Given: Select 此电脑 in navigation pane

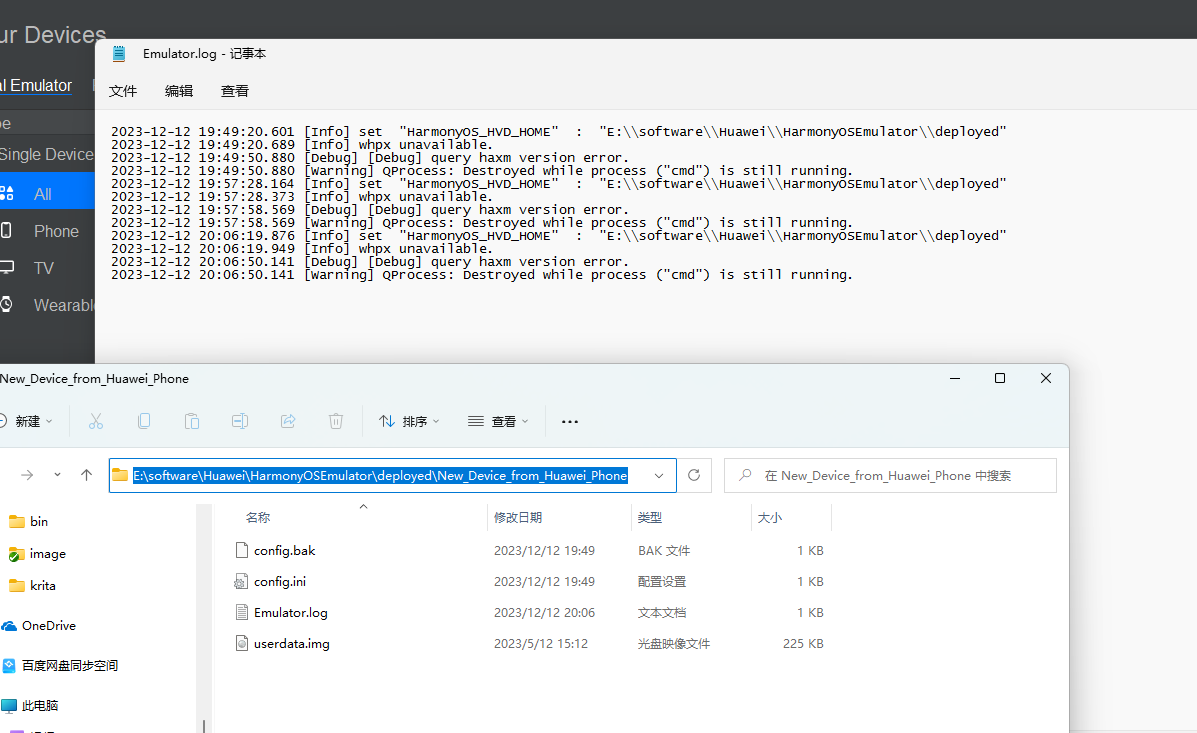Looking at the screenshot, I should pos(40,706).
